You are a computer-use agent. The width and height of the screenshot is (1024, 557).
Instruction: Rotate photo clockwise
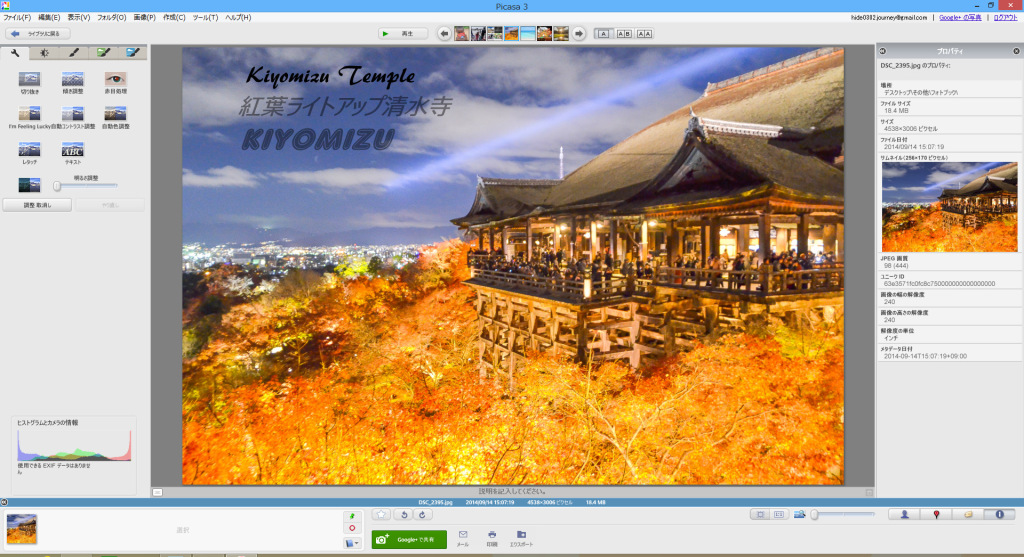[423, 515]
